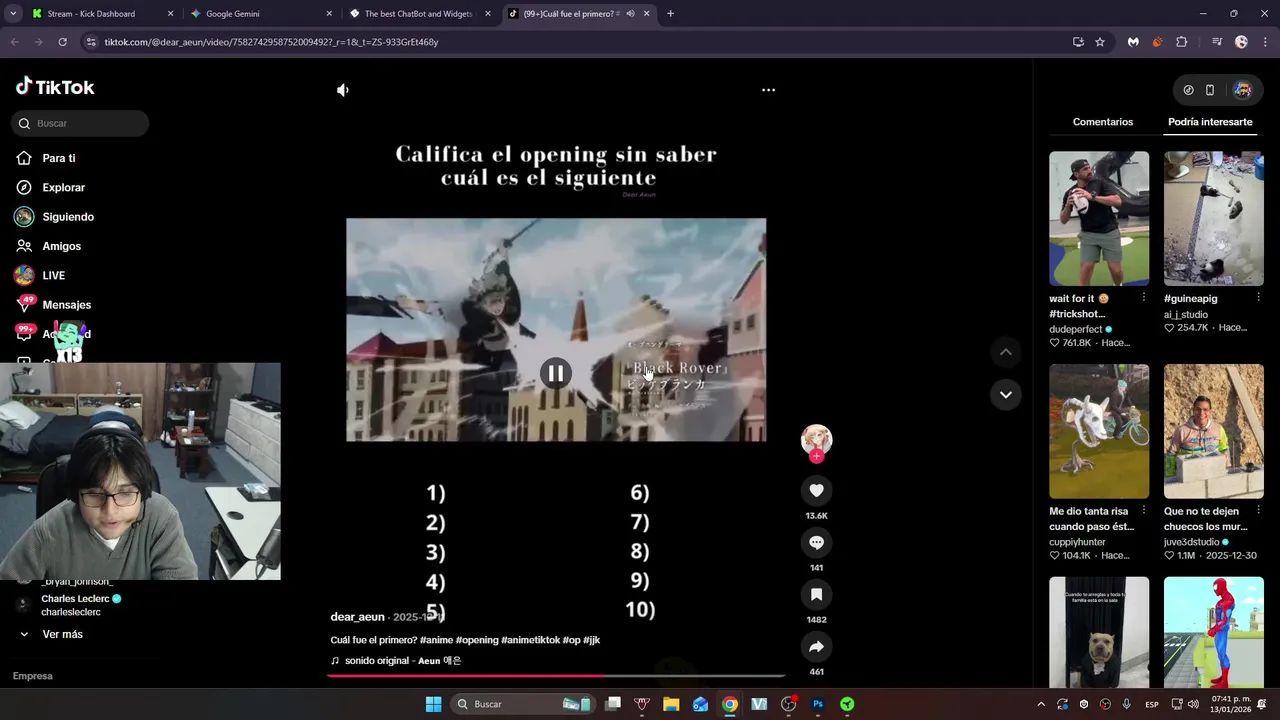Bookmark this page with the star icon

coord(1100,42)
